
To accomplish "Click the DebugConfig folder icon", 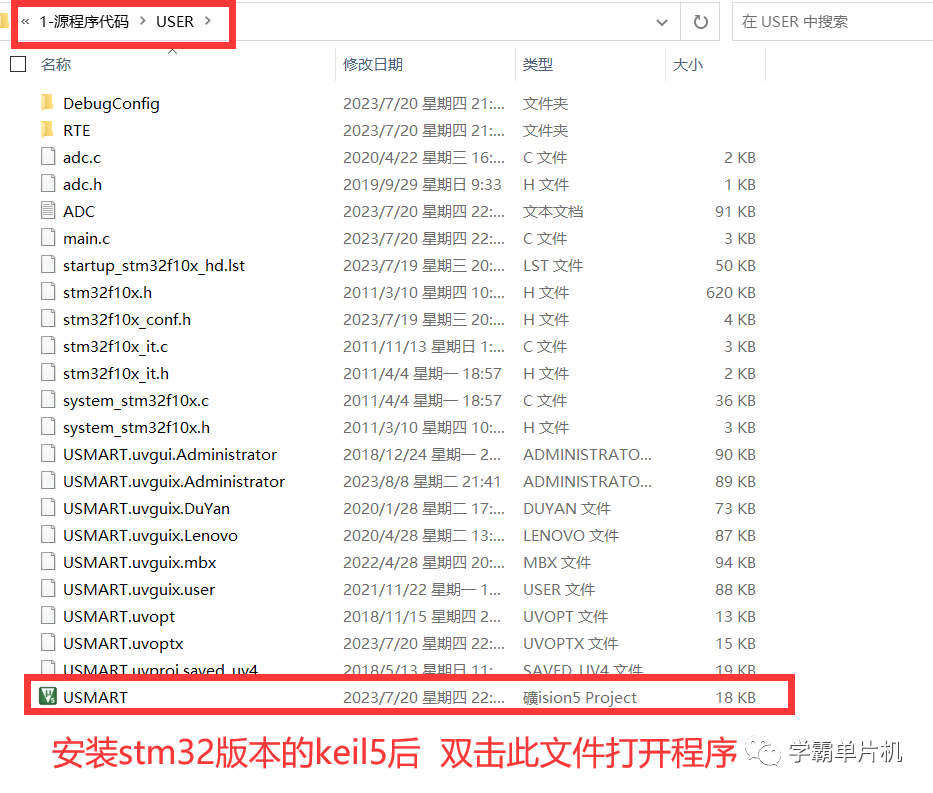I will point(48,103).
